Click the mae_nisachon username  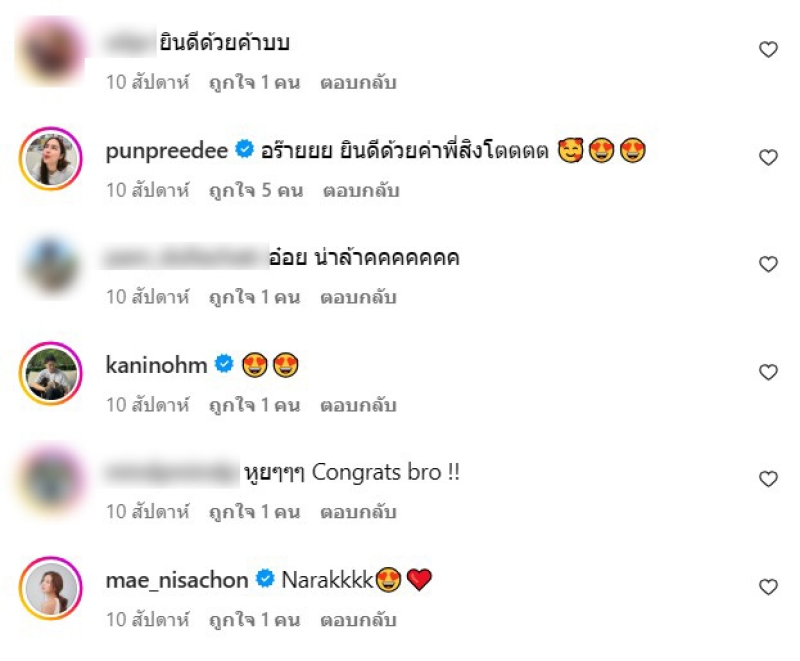coord(177,580)
